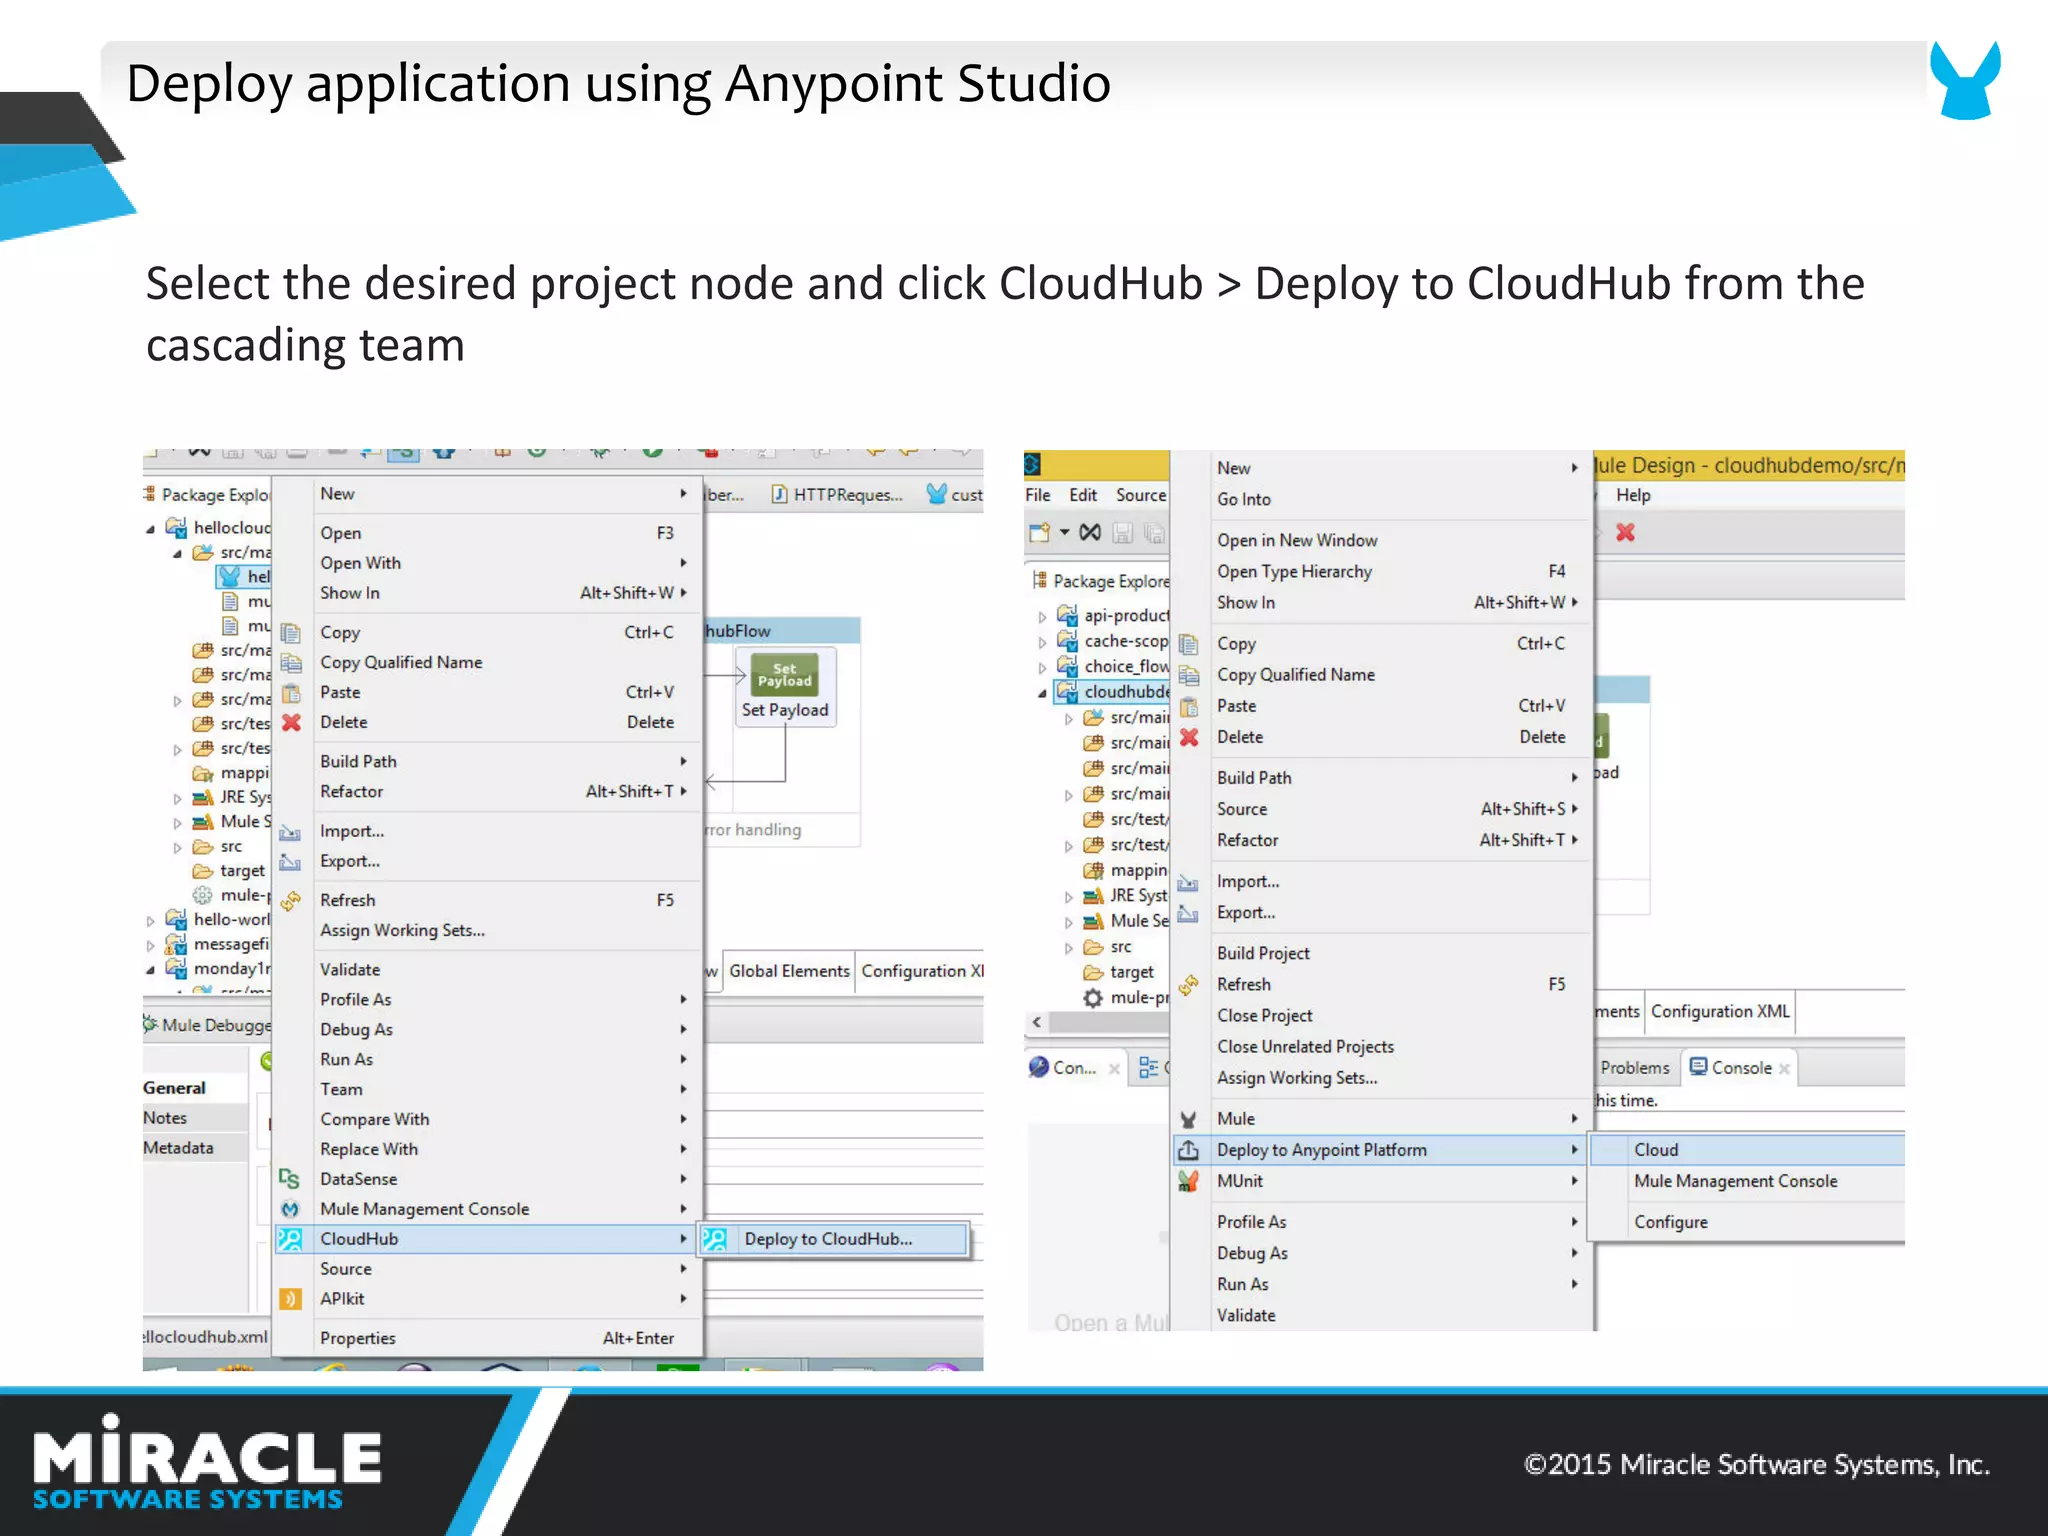
Task: Click Deploy to CloudHub submenu icon
Action: click(x=714, y=1239)
